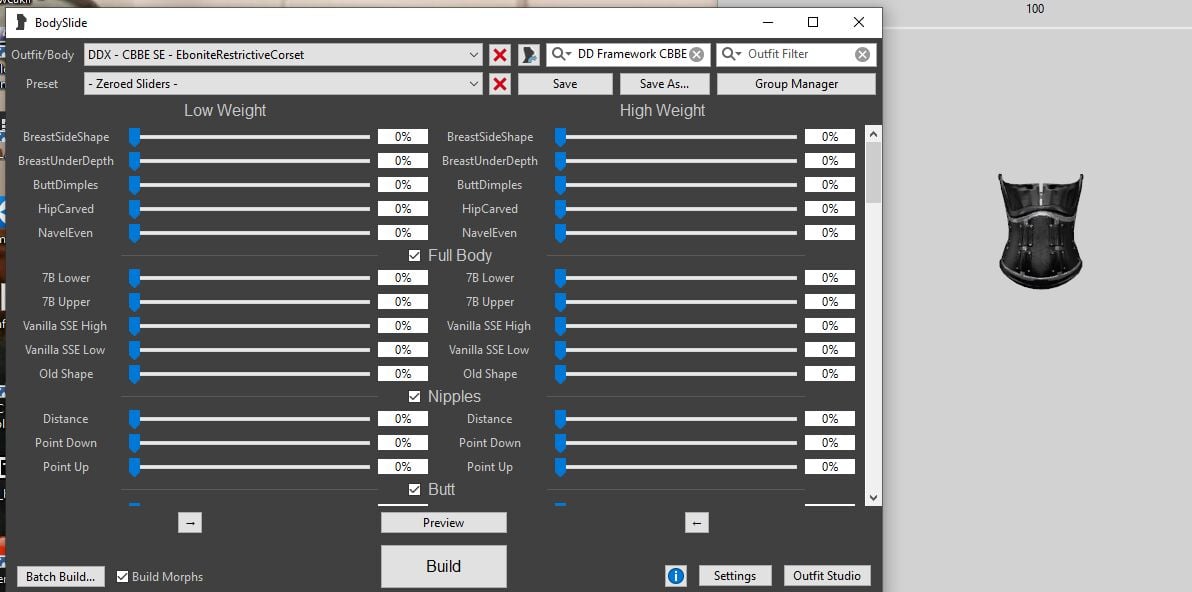
Task: Click the High Weight Distance slider handle
Action: point(560,419)
